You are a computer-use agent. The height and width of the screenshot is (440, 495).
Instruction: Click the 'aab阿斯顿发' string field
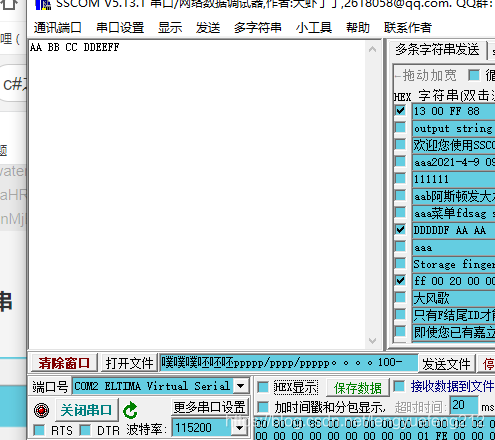pos(454,196)
